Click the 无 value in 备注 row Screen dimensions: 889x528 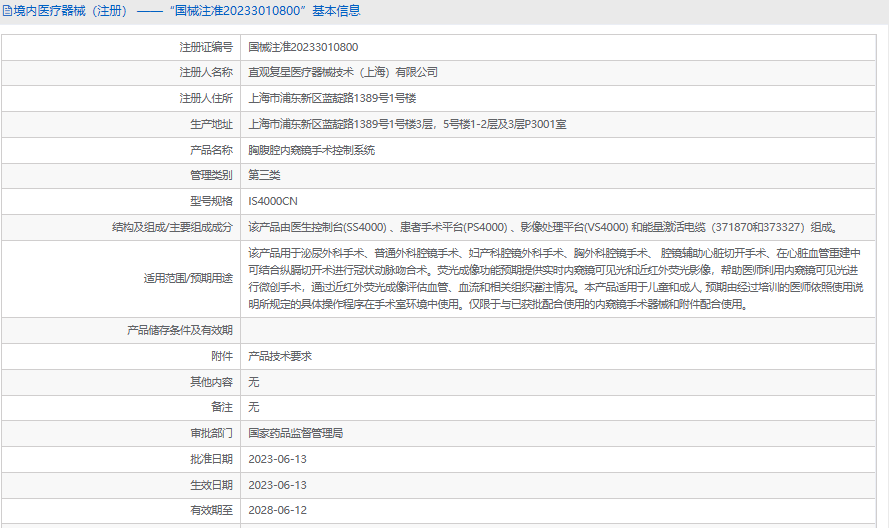tap(253, 407)
